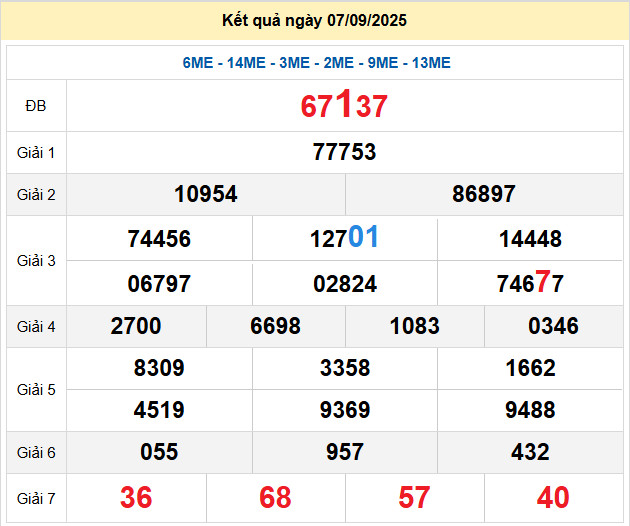Viewport: 630px width, 526px height.
Task: Select third prize number 74677
Action: click(530, 282)
